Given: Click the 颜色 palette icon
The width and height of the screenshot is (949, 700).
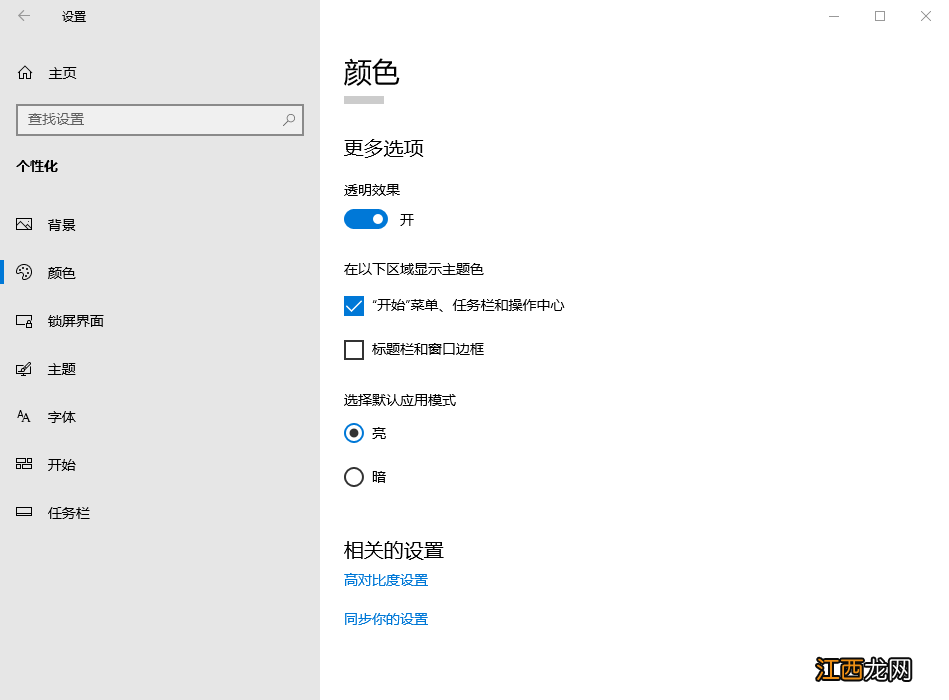Looking at the screenshot, I should [x=24, y=272].
